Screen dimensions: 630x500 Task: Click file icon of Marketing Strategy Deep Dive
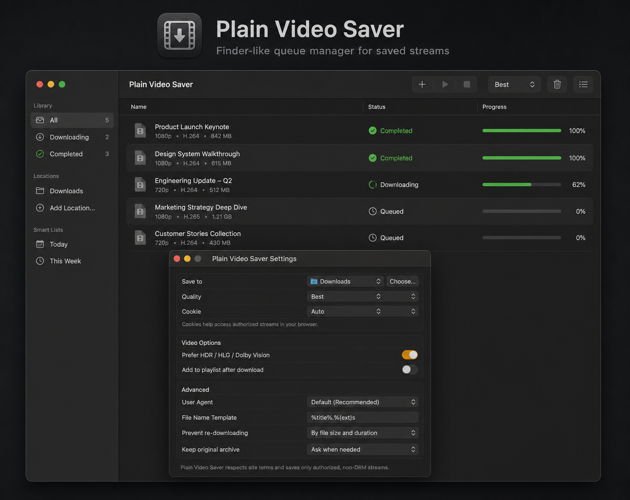[140, 211]
